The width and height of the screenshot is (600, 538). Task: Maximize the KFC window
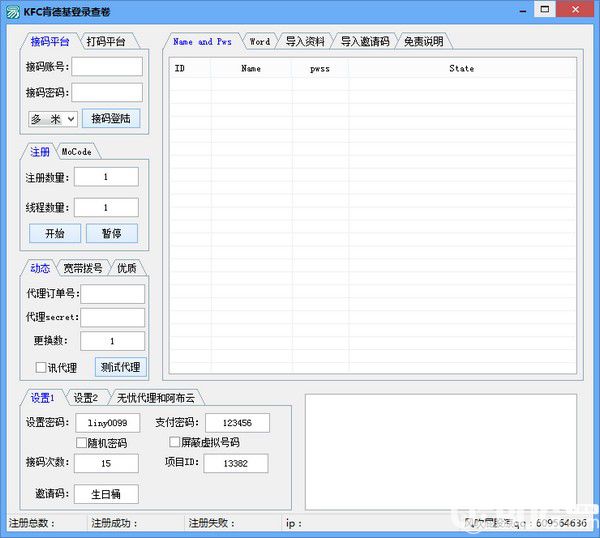545,10
